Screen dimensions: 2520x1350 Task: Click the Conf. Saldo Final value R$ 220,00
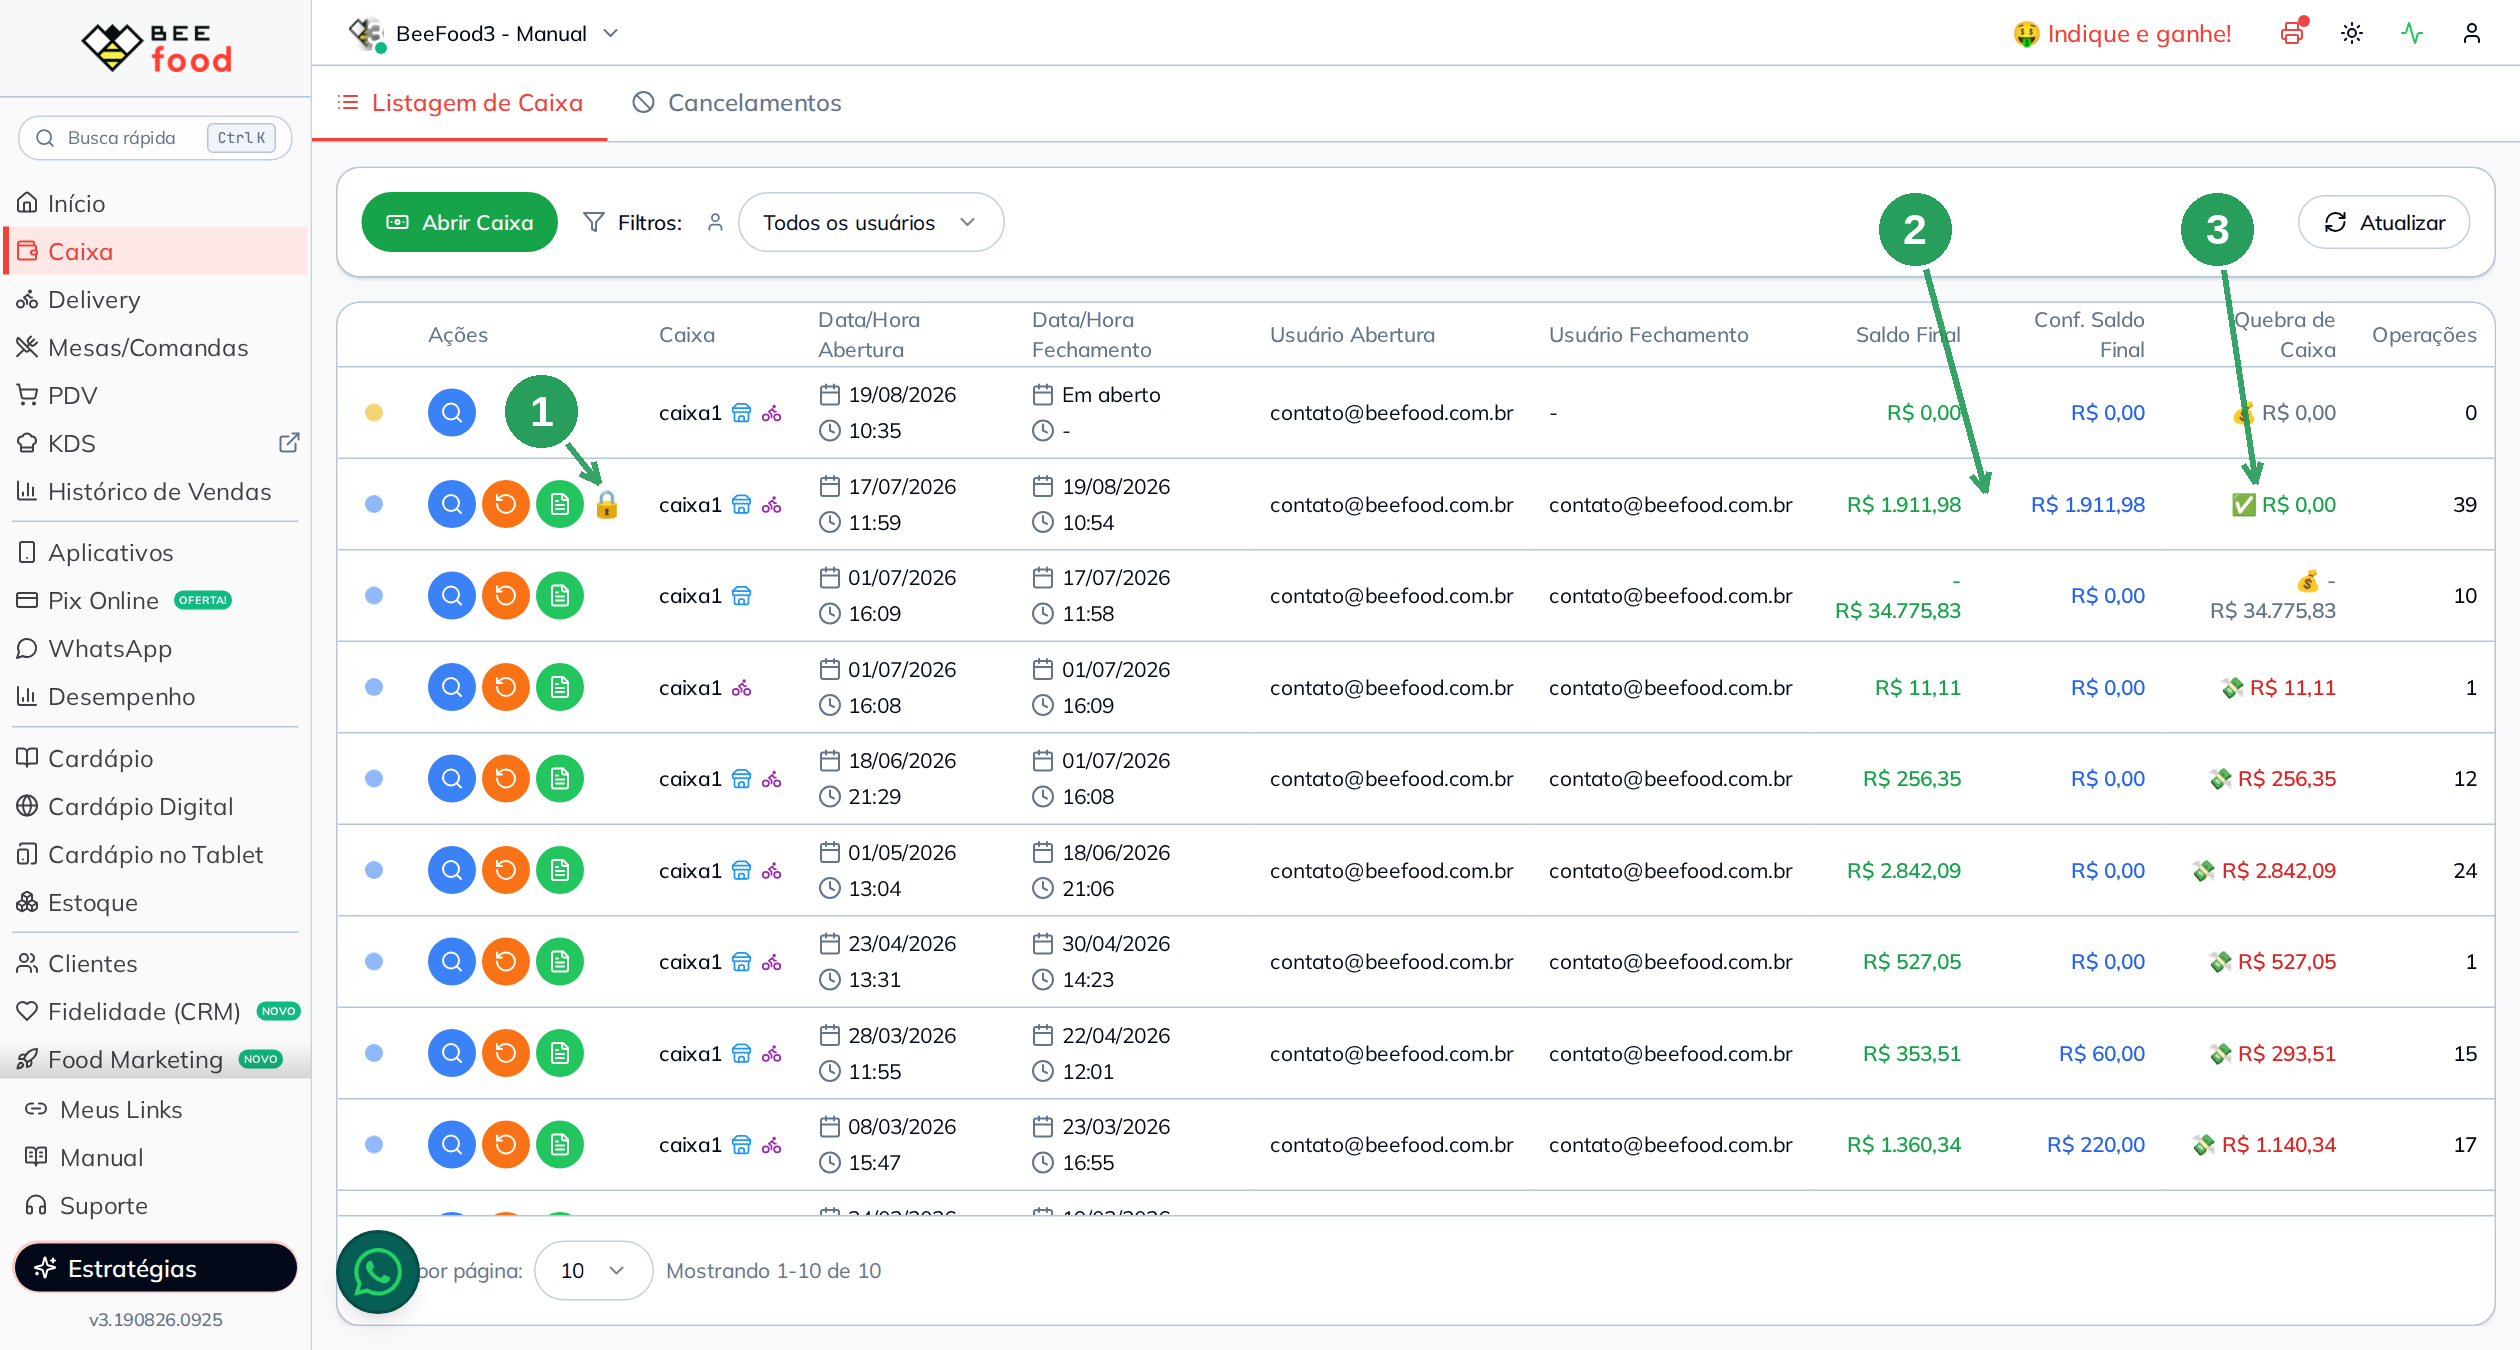(2095, 1145)
